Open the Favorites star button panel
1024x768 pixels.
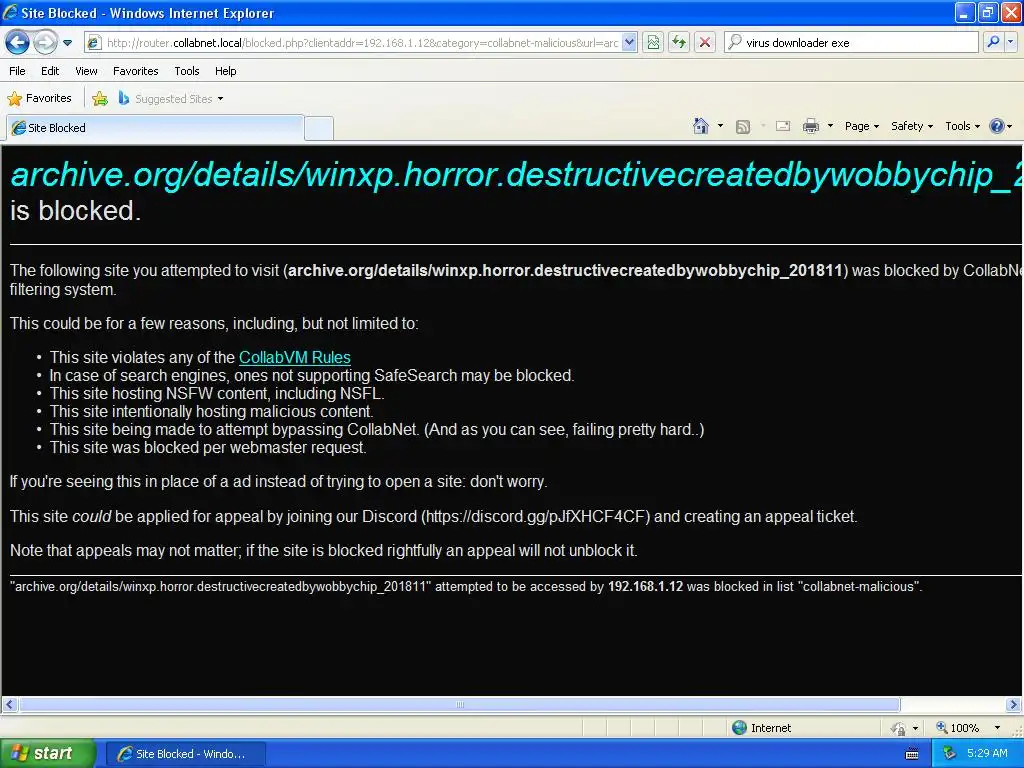pos(39,99)
